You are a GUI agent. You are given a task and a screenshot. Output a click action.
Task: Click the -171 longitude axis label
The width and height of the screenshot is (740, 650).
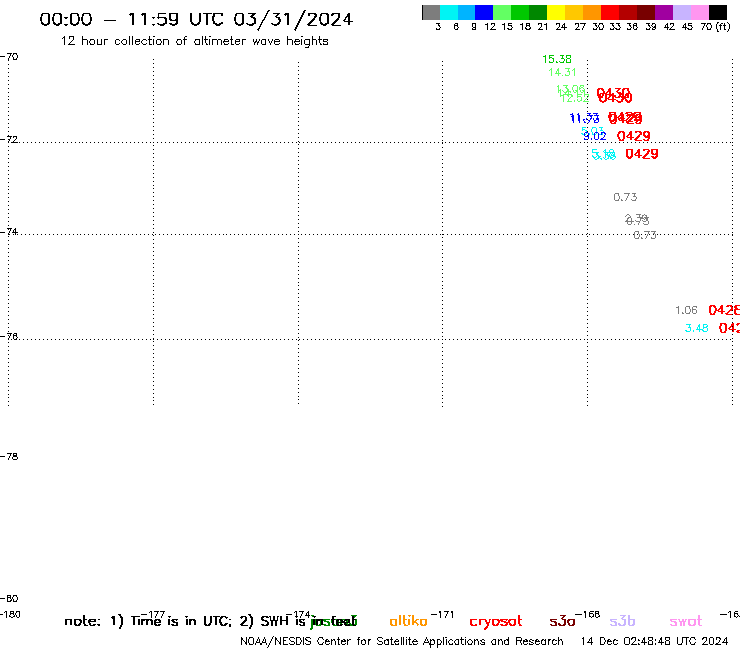(442, 615)
